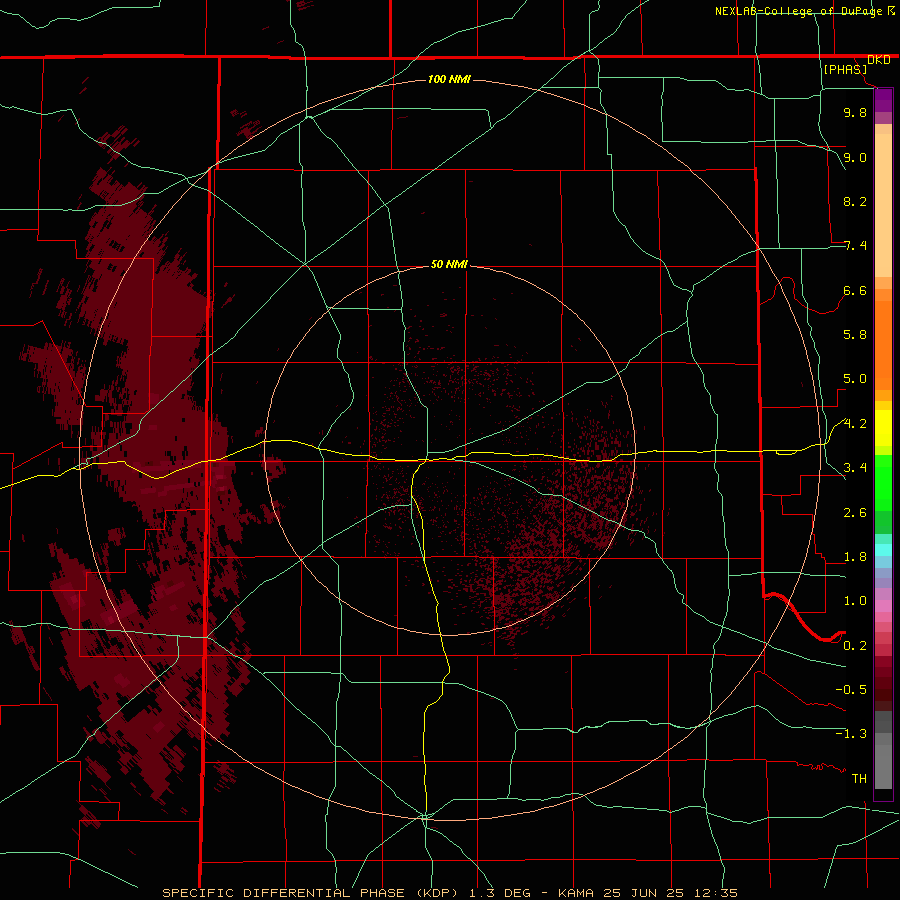Click the 1.0 legend value
The image size is (900, 900).
[855, 601]
